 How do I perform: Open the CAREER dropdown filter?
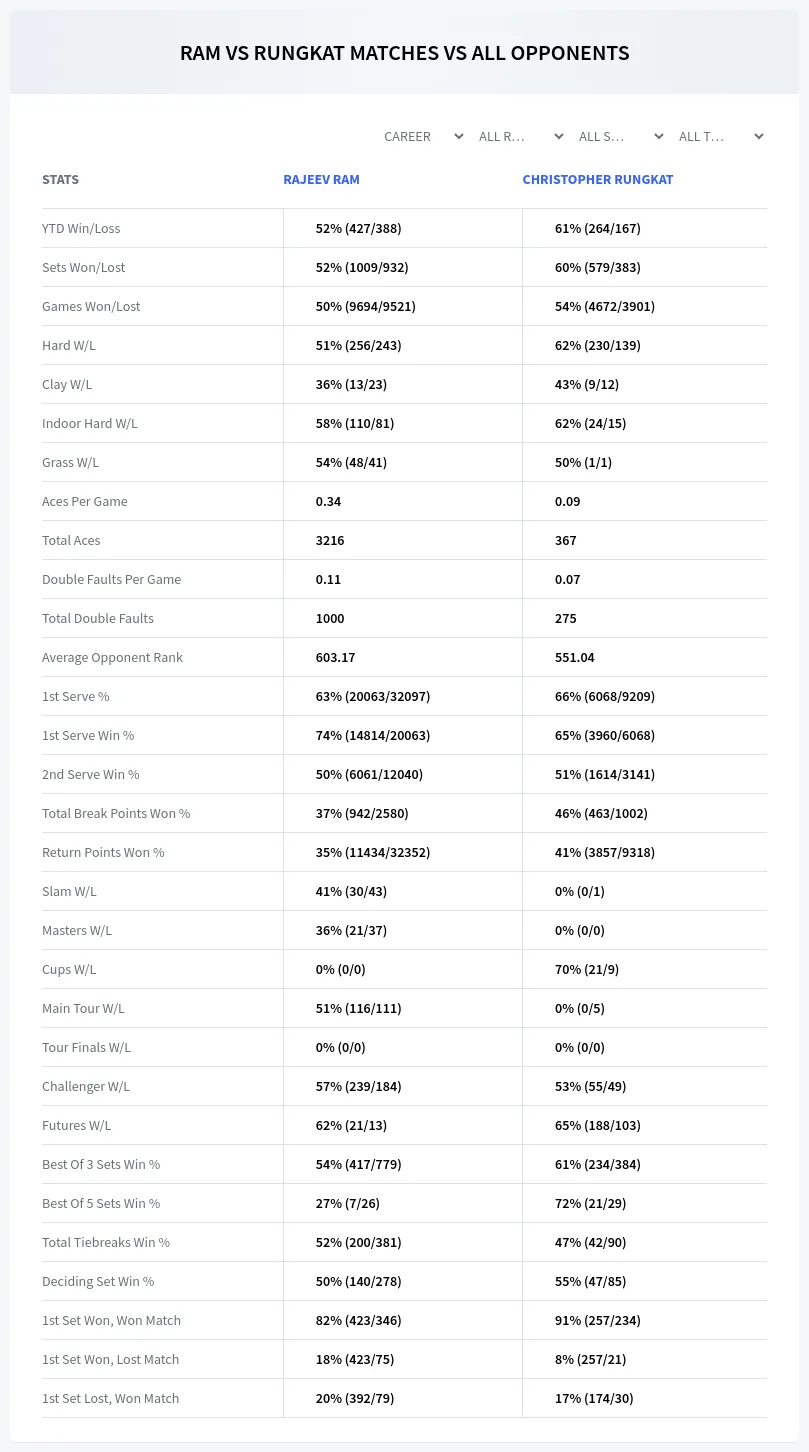423,136
